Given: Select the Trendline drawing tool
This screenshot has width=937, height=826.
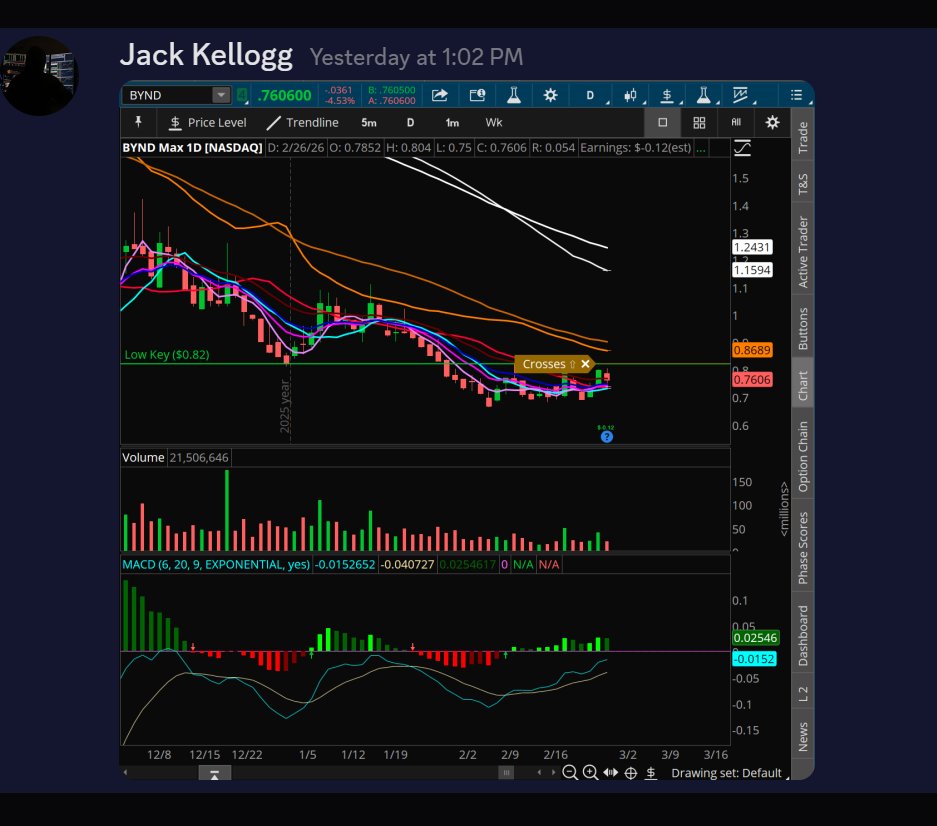Looking at the screenshot, I should [x=303, y=123].
